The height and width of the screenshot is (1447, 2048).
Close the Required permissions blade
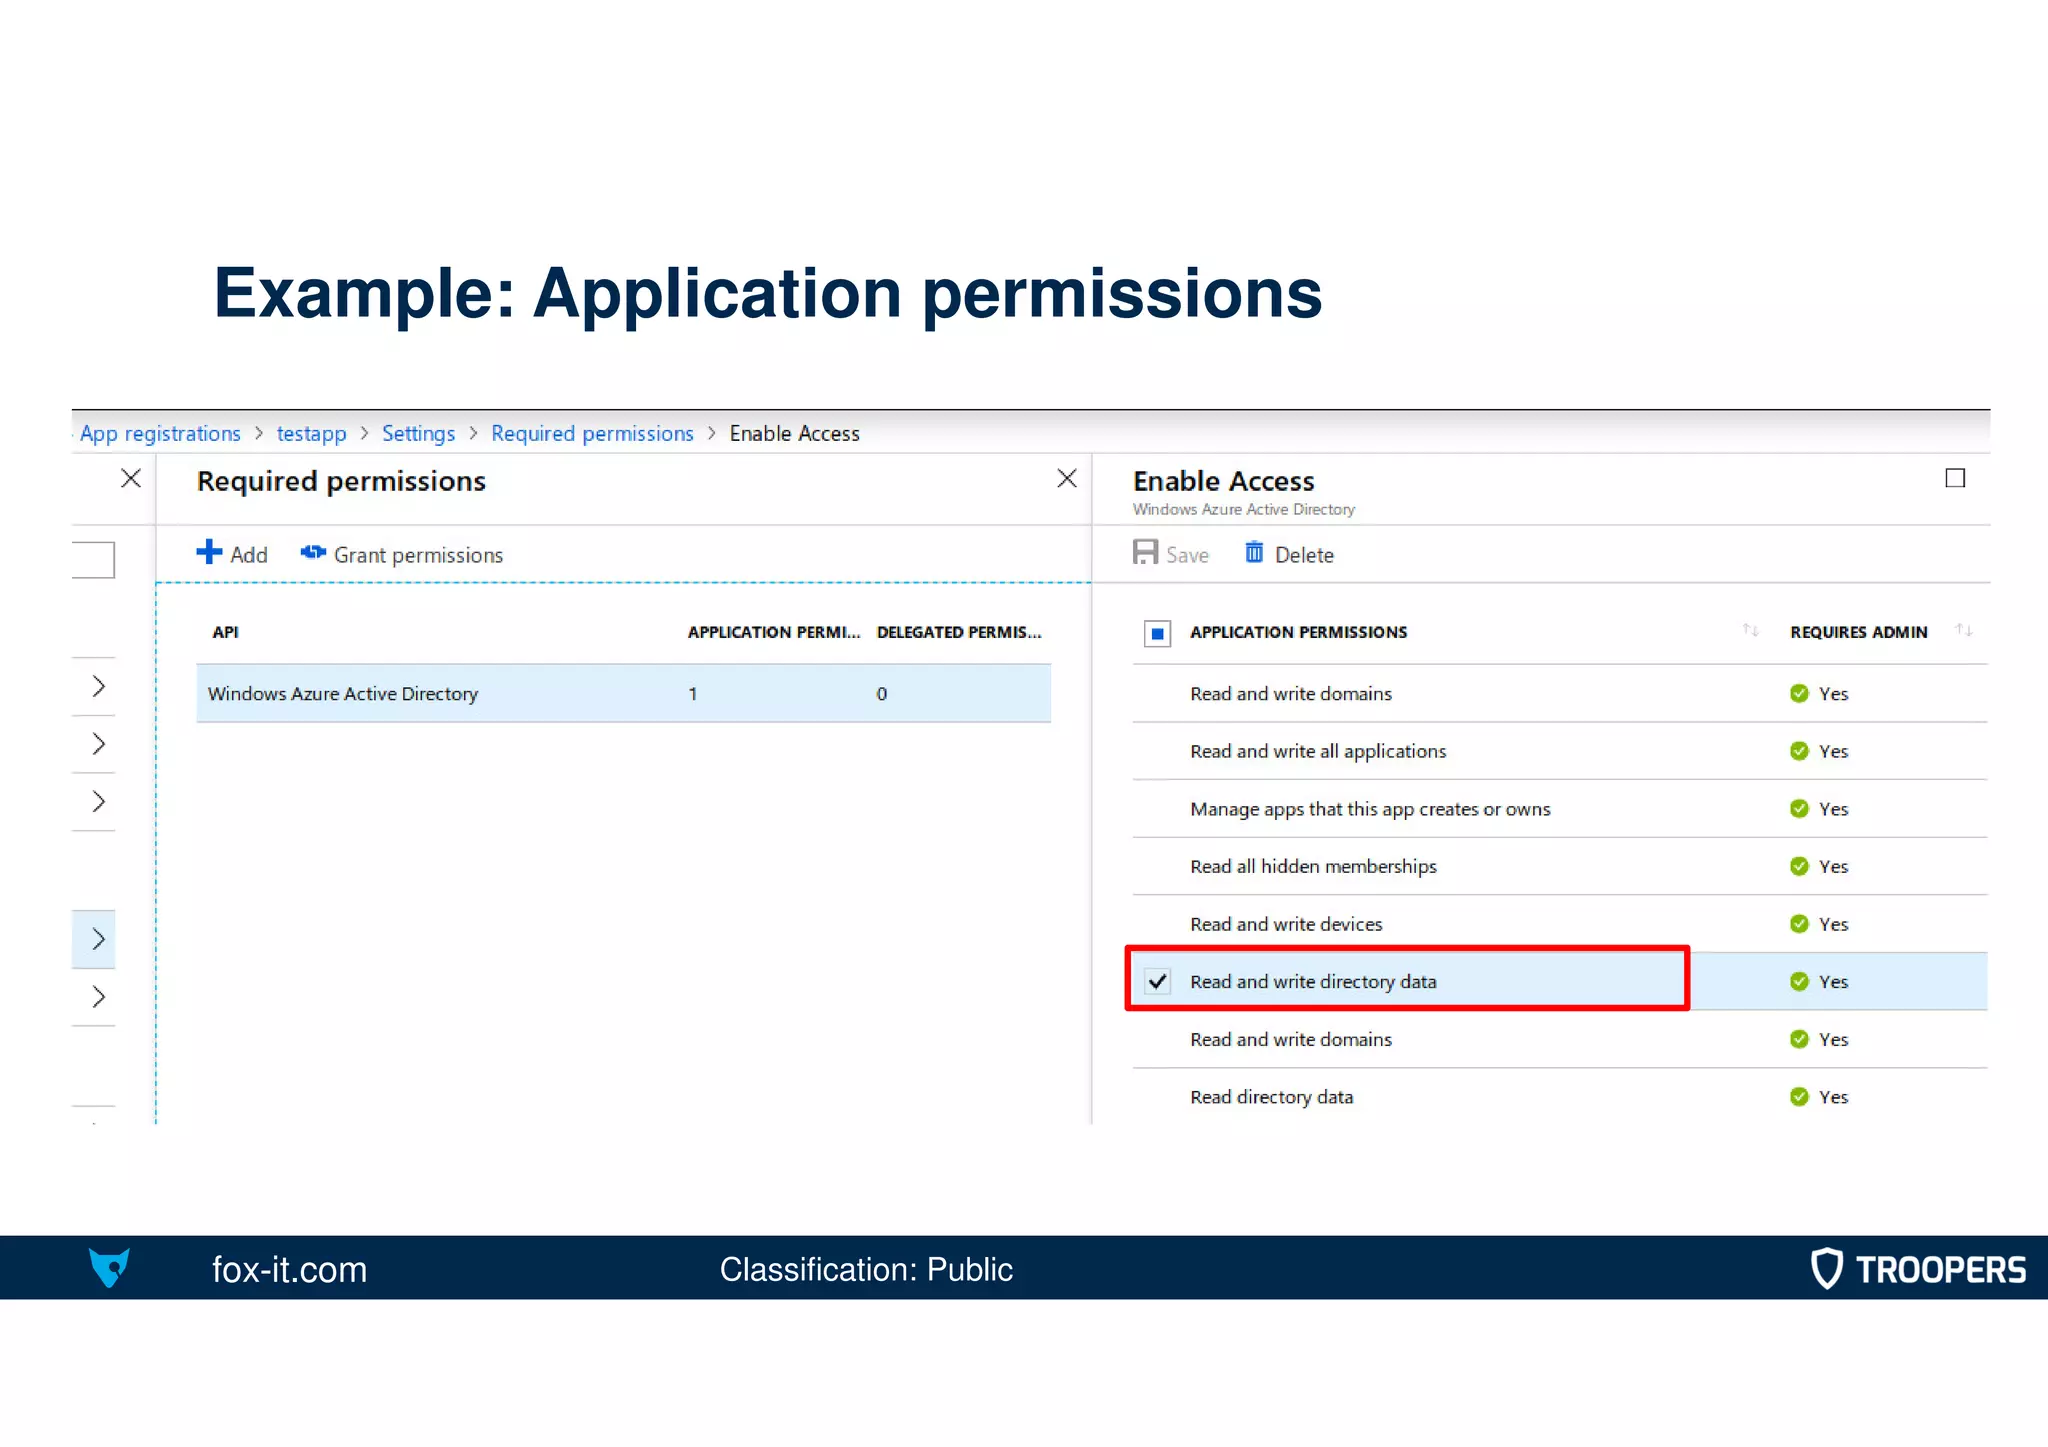(1067, 479)
